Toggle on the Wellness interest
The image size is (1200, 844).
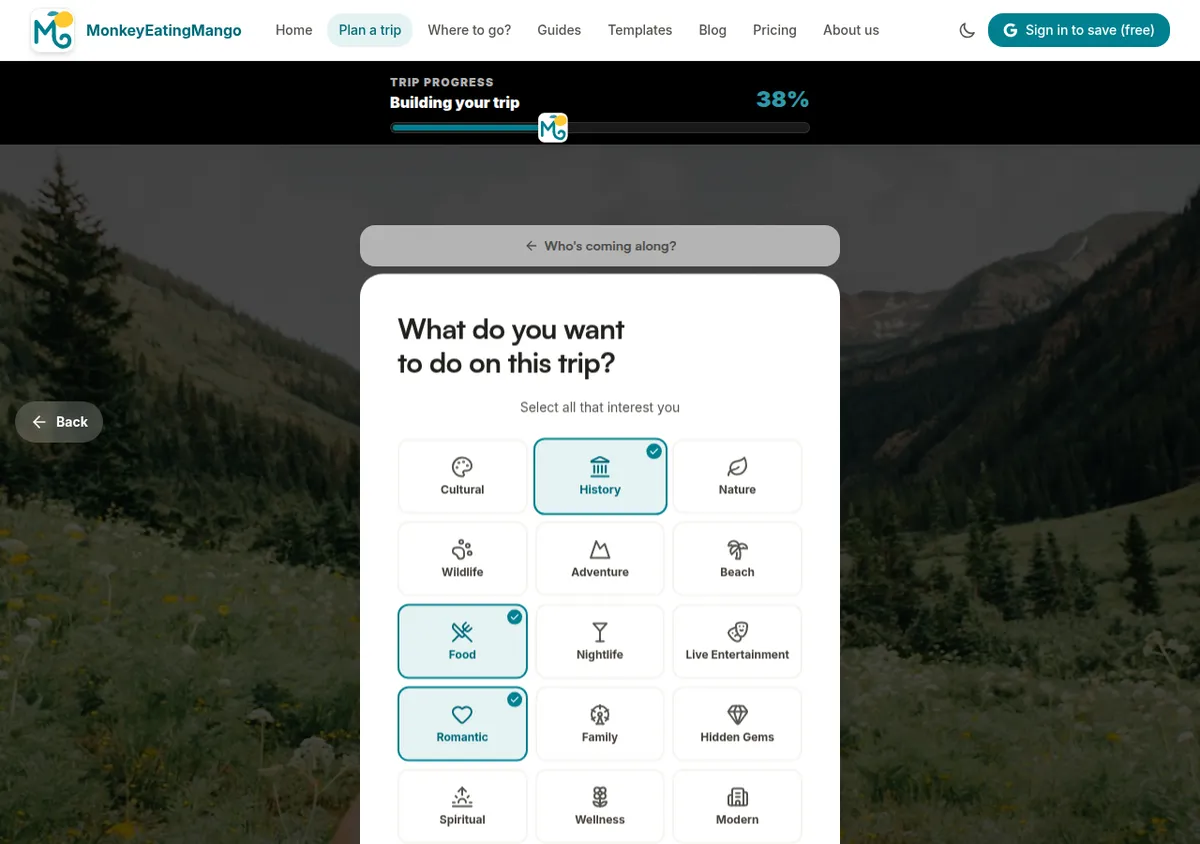[x=600, y=806]
